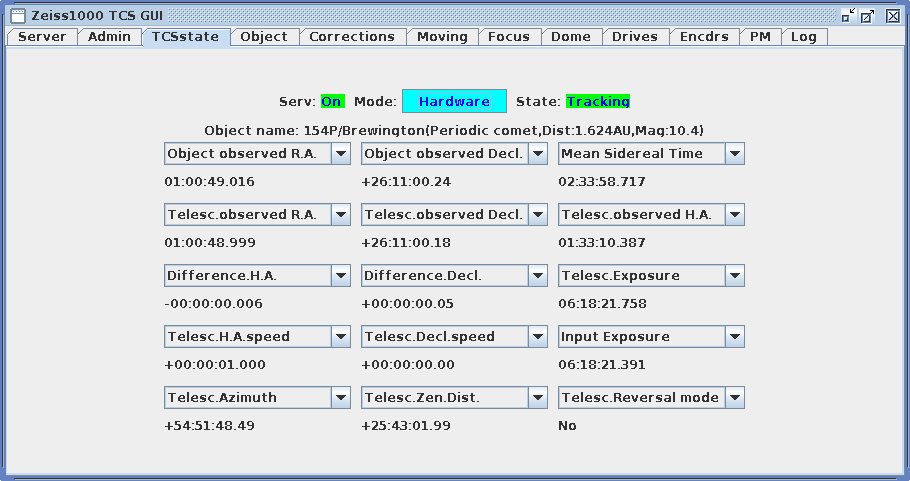Screen dimensions: 910x481
Task: Switch to the Focus tab
Action: coord(509,37)
